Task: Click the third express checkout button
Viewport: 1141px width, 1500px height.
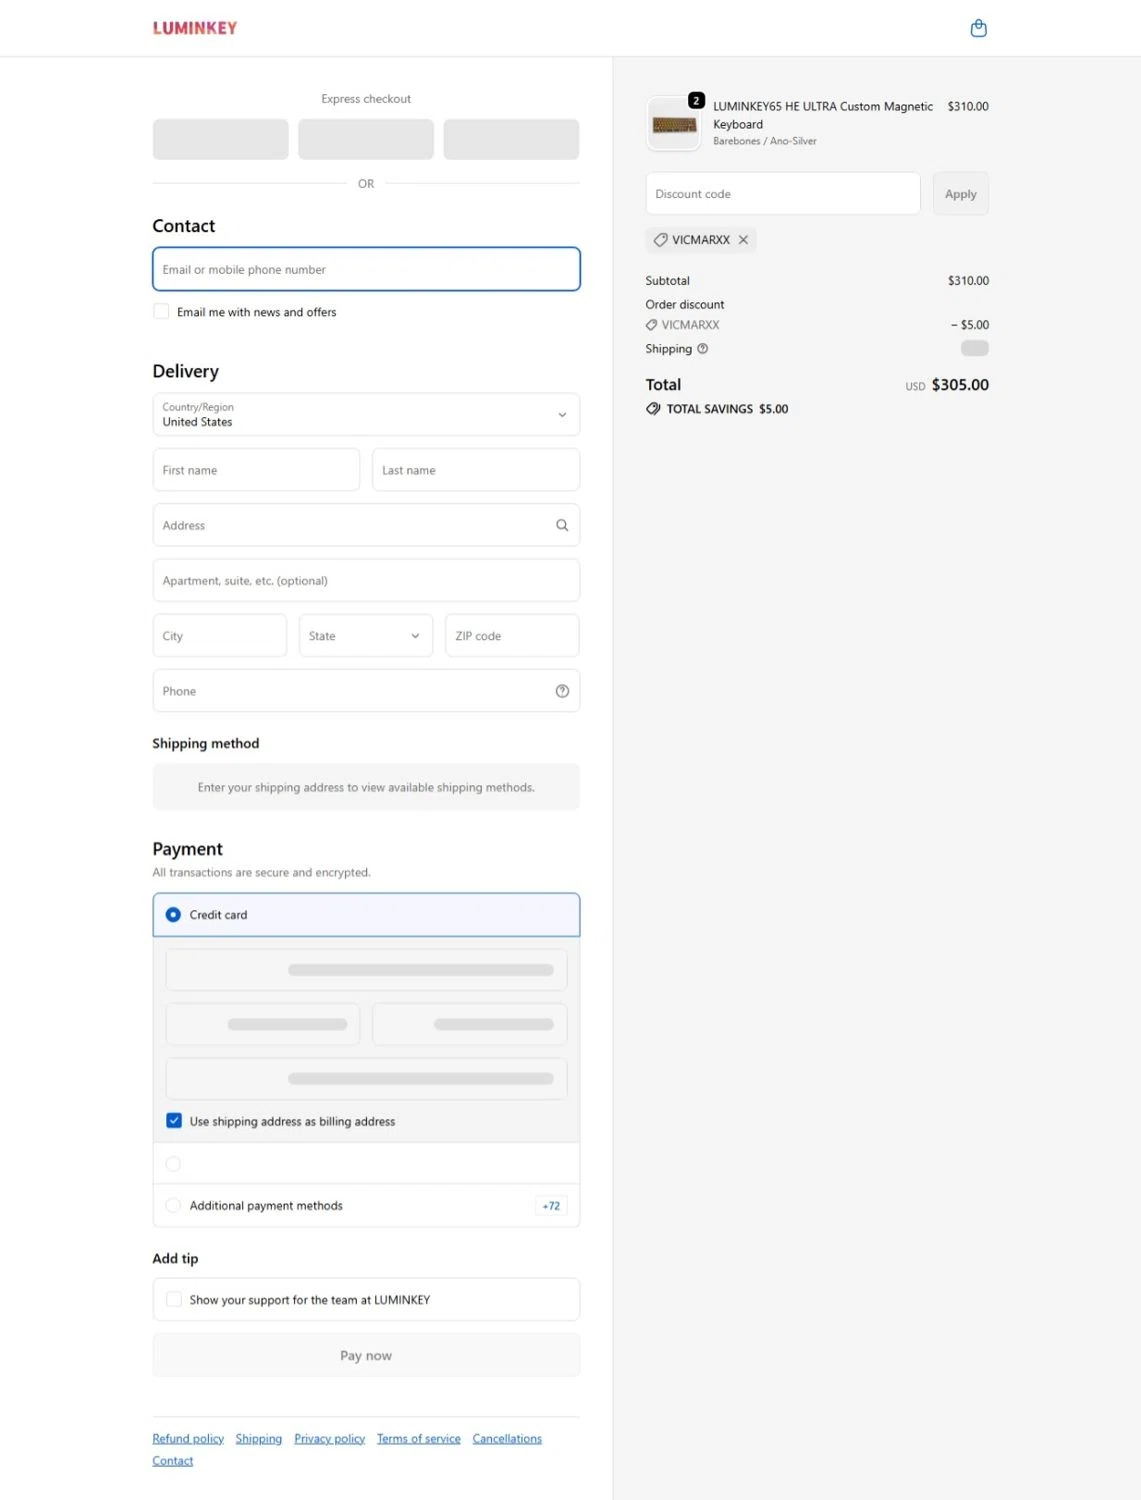Action: click(x=511, y=139)
